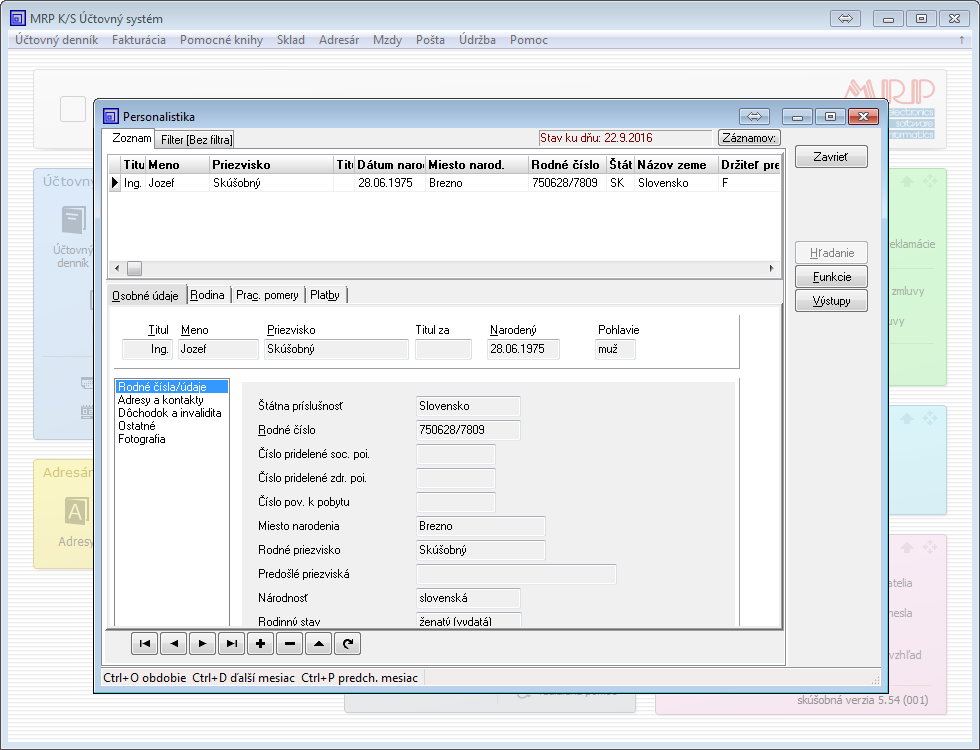
Task: Go to the first record in navigator
Action: point(145,644)
